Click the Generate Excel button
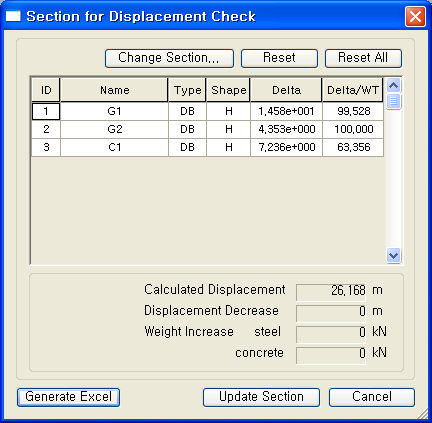432x423 pixels. [68, 397]
